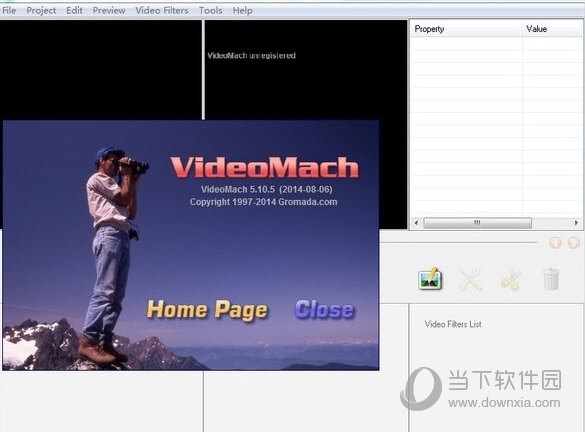
Task: Open the Edit menu
Action: [x=74, y=10]
